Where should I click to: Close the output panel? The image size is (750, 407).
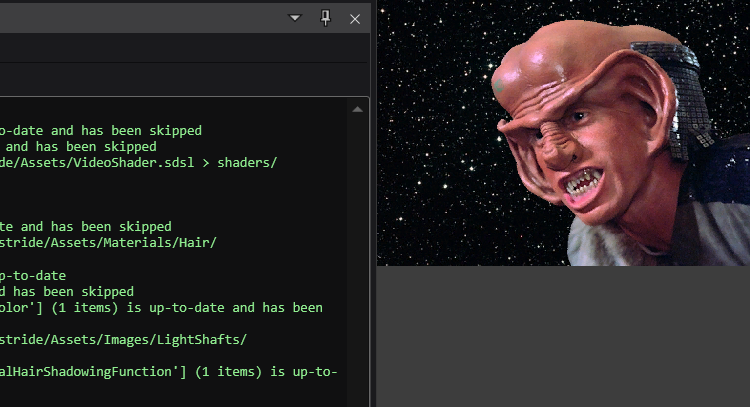(355, 19)
